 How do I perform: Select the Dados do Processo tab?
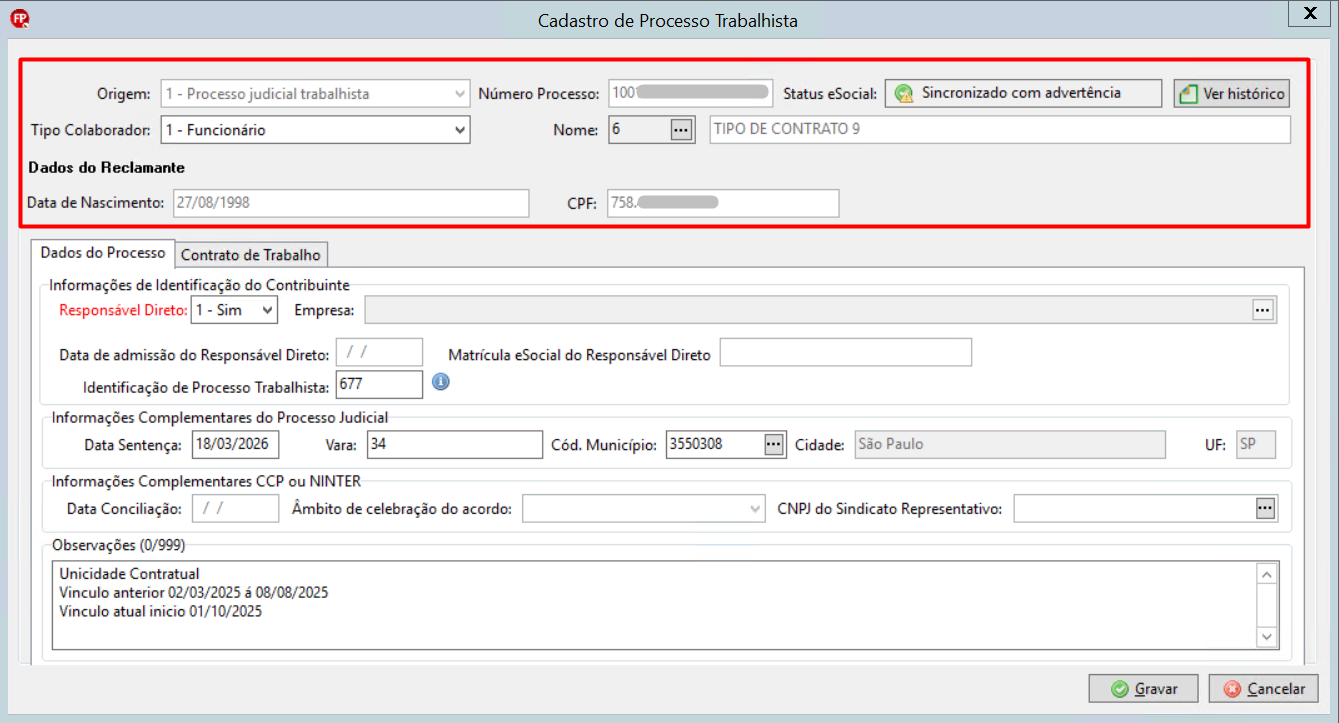point(103,253)
